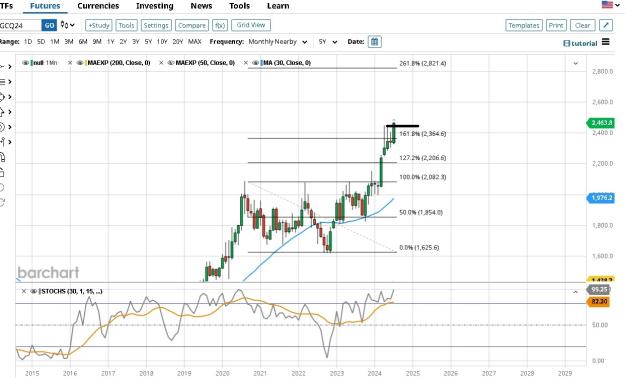Click the blue 1,976.2 moving average tag

[601, 198]
